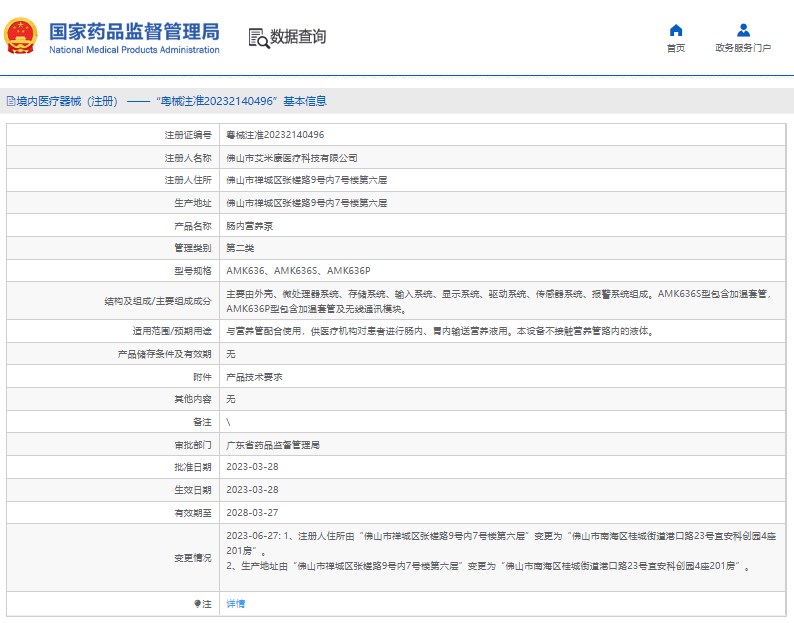This screenshot has width=794, height=623.
Task: Click breadcrumb 境内医疗器械（注册）
Action: tap(67, 101)
